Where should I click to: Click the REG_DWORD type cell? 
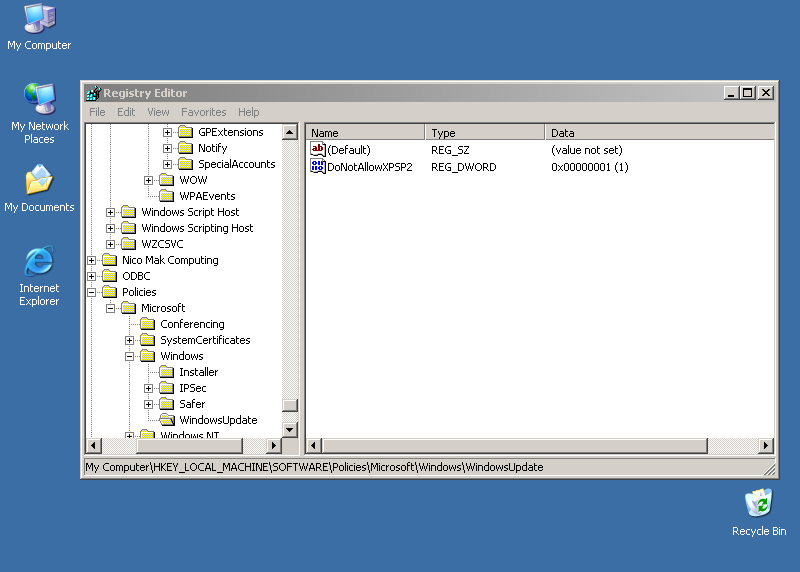point(463,167)
